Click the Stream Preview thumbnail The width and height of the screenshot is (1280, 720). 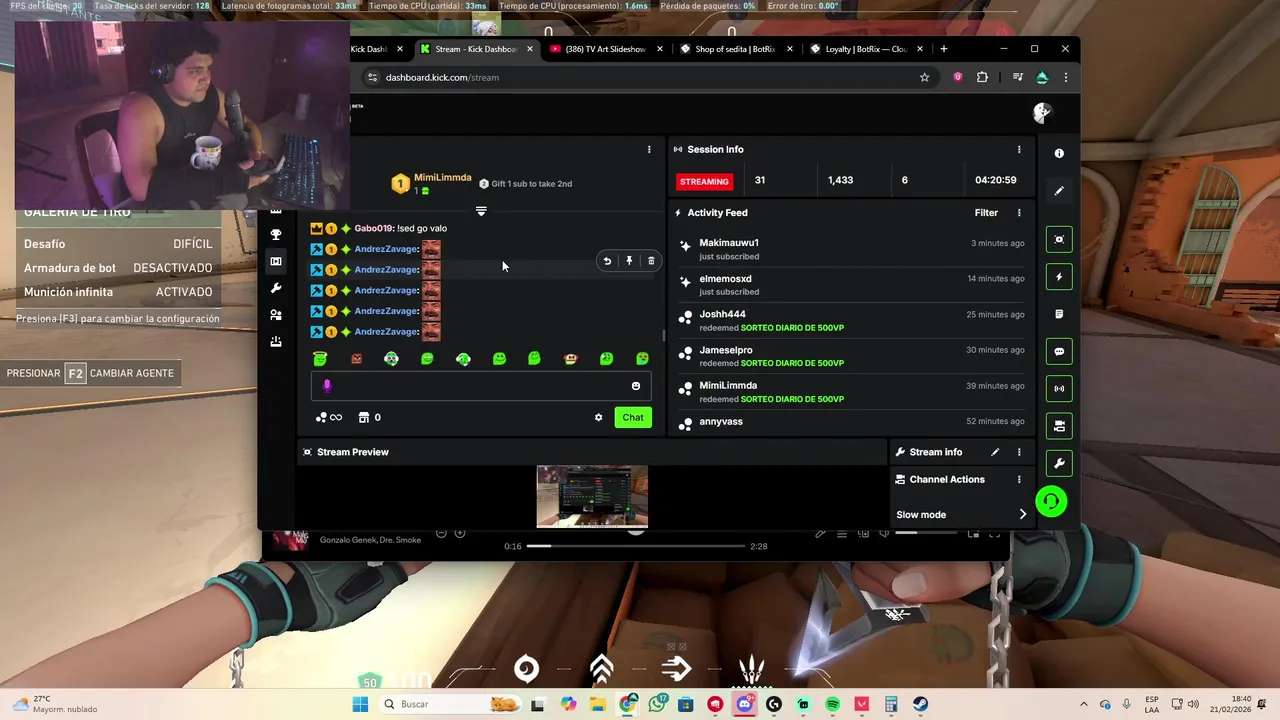tap(592, 496)
